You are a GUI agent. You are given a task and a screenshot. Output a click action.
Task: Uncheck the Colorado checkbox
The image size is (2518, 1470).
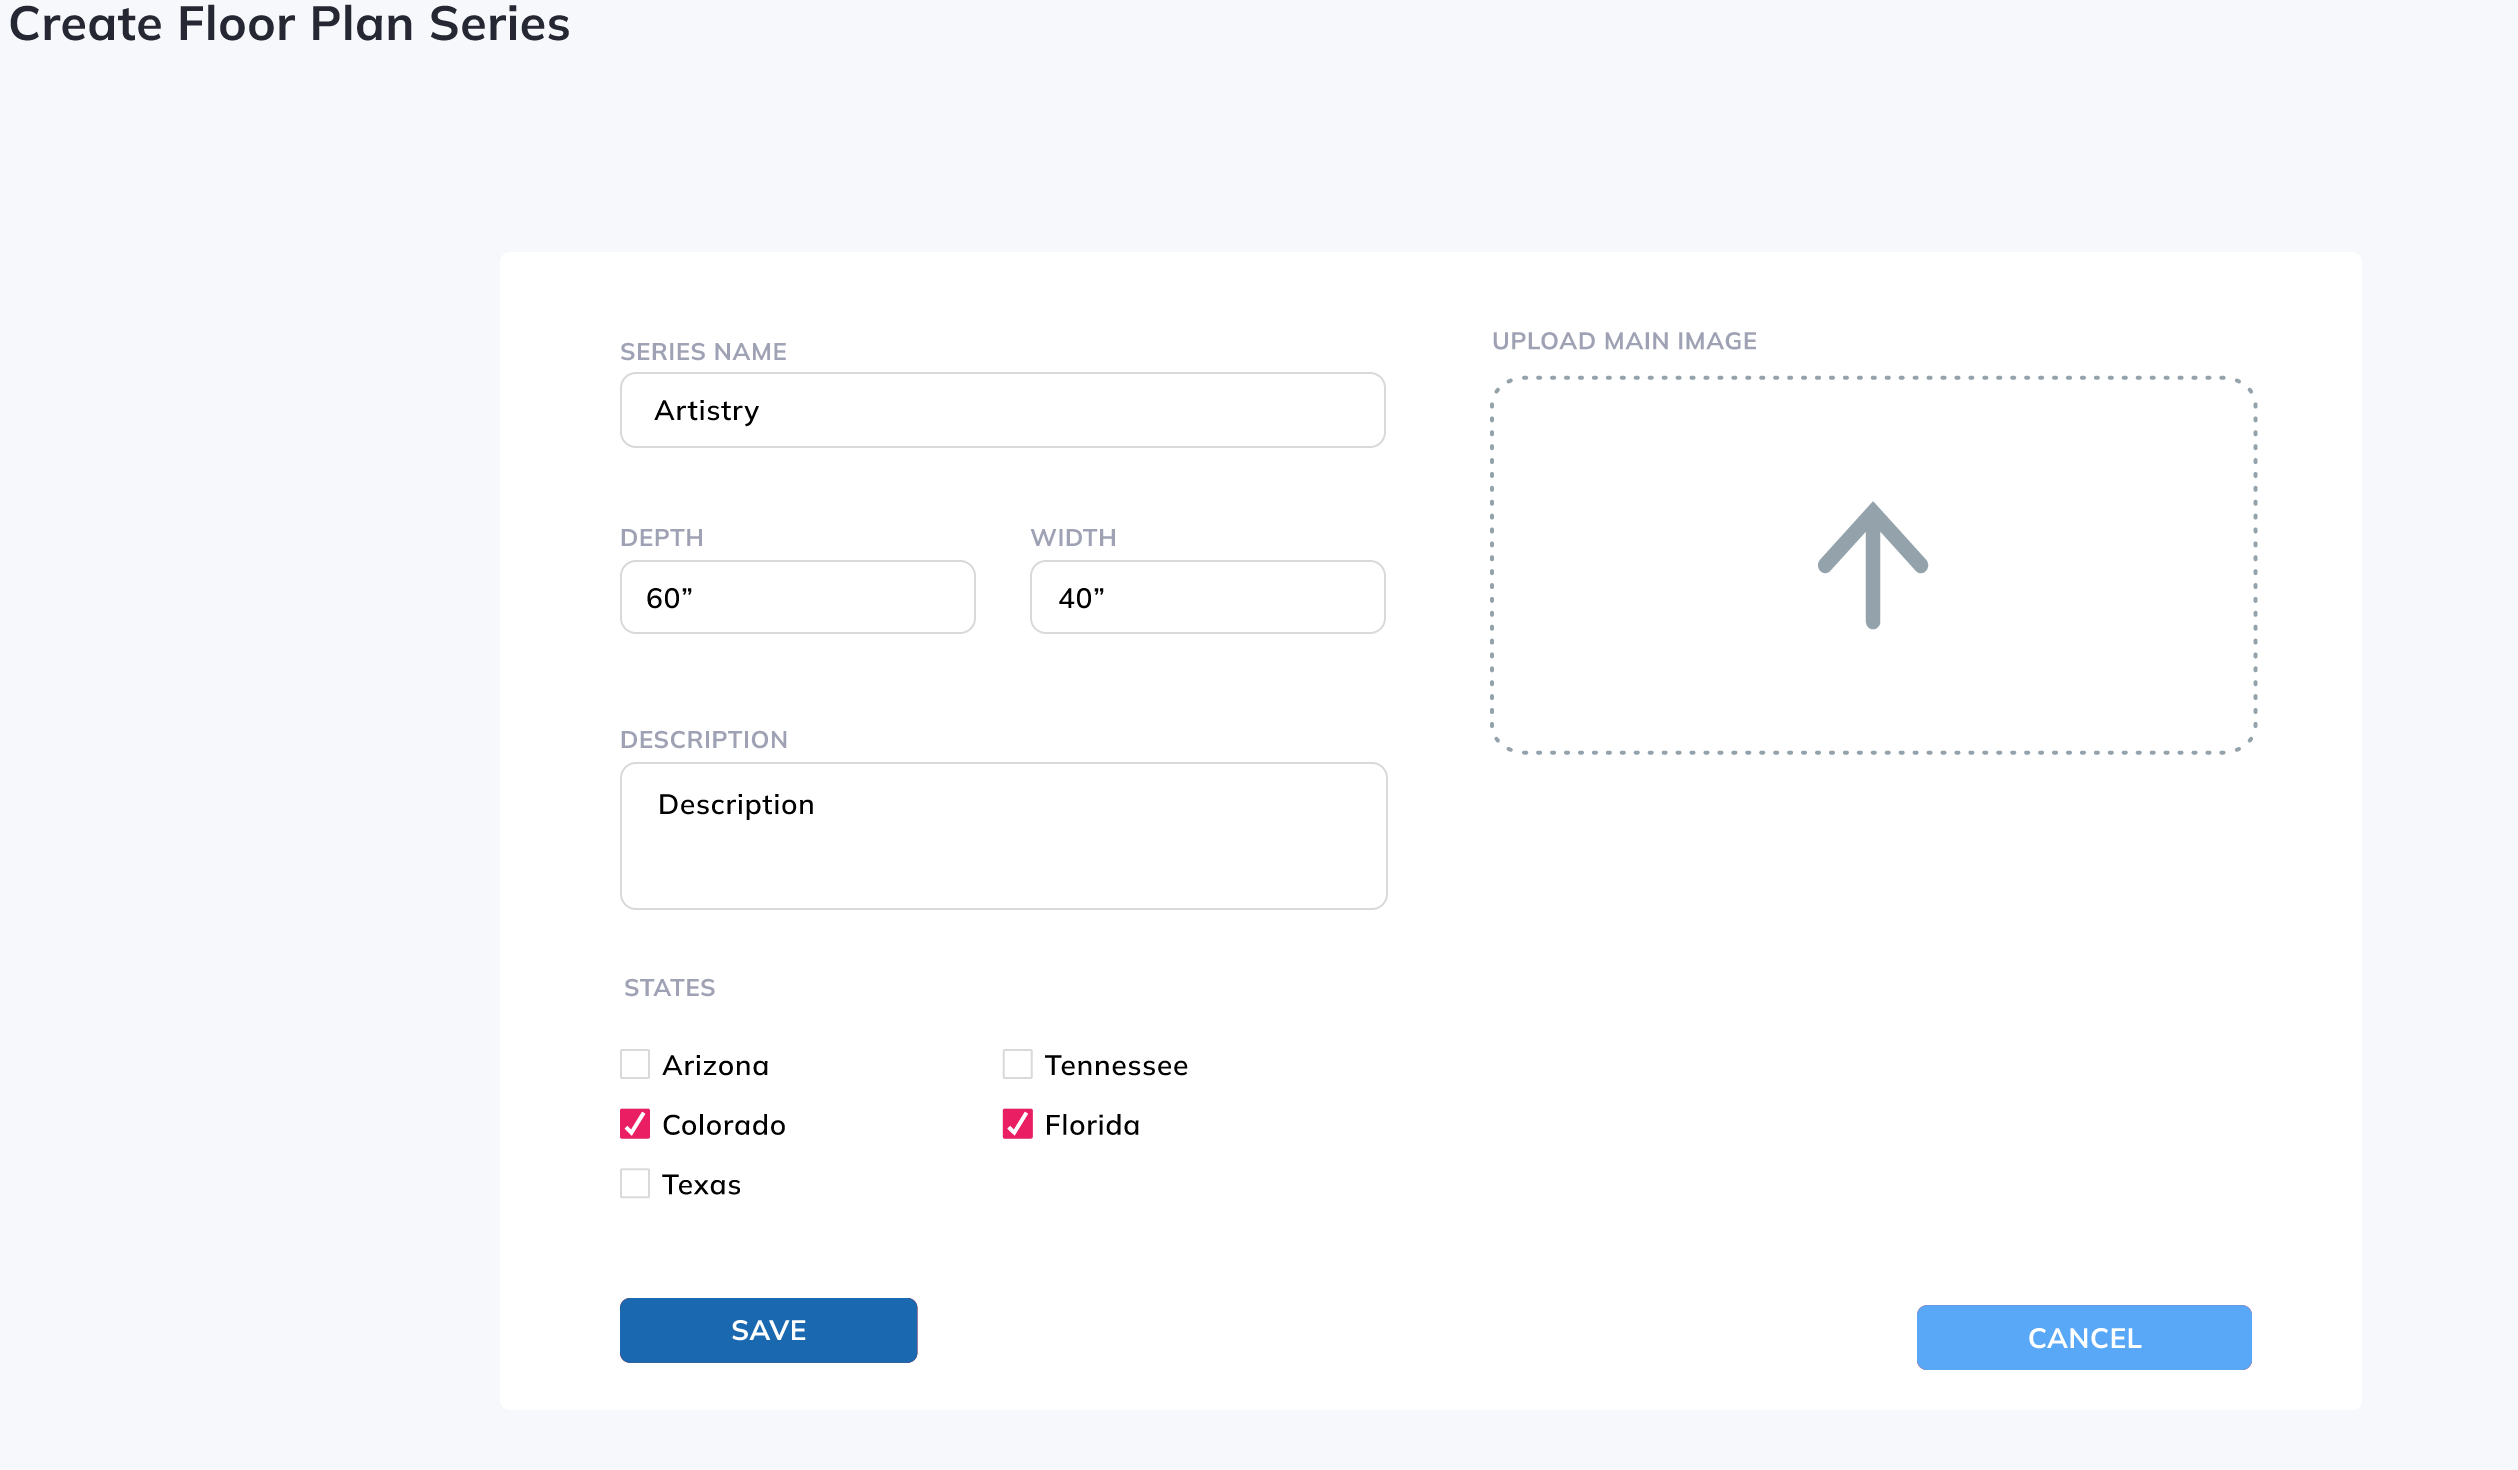(635, 1124)
